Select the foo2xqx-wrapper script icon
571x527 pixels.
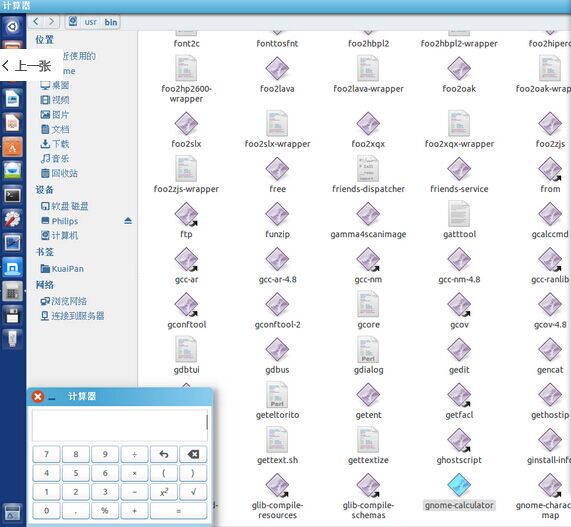click(459, 124)
